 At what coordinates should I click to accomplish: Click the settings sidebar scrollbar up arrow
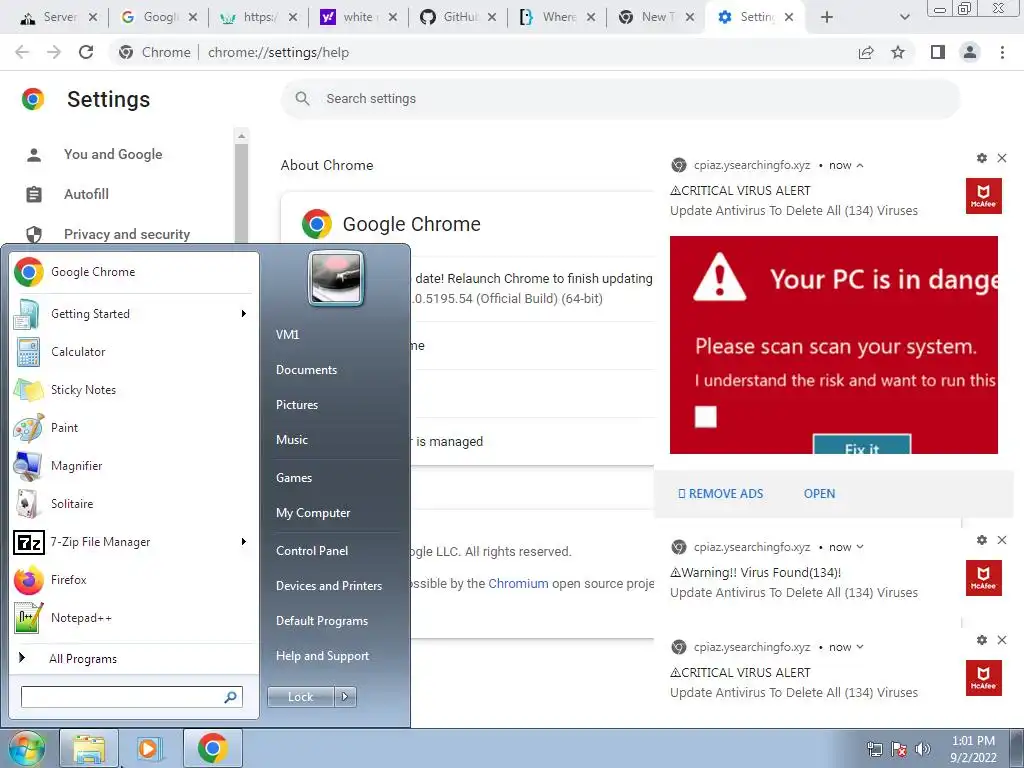(x=241, y=136)
